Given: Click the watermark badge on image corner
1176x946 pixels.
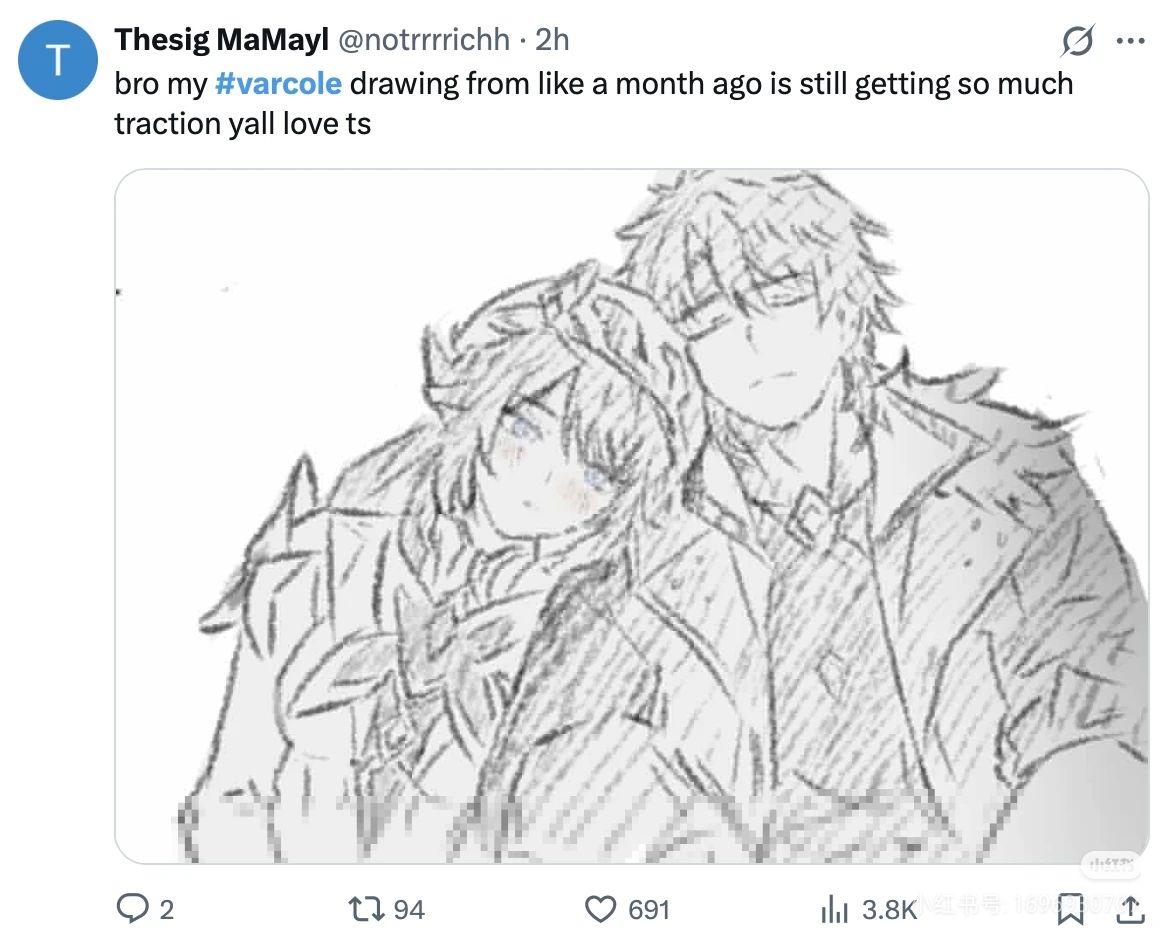Looking at the screenshot, I should 1111,866.
